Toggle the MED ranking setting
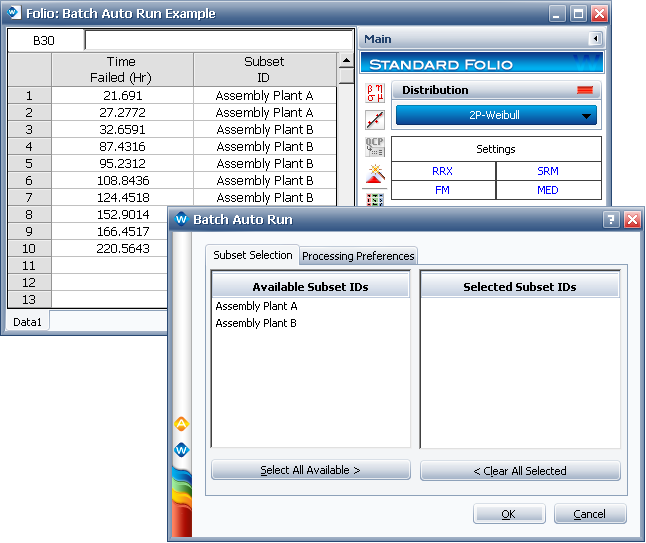The image size is (646, 543). pos(548,190)
